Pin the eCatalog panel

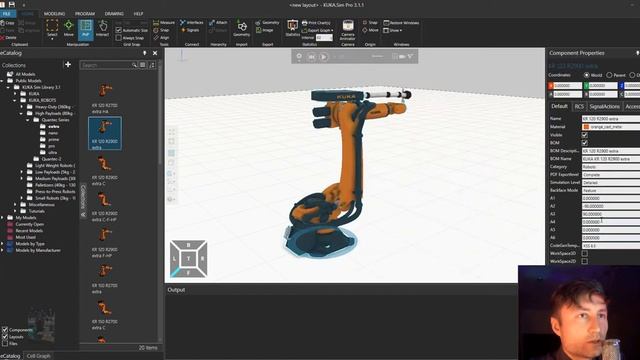(x=144, y=53)
